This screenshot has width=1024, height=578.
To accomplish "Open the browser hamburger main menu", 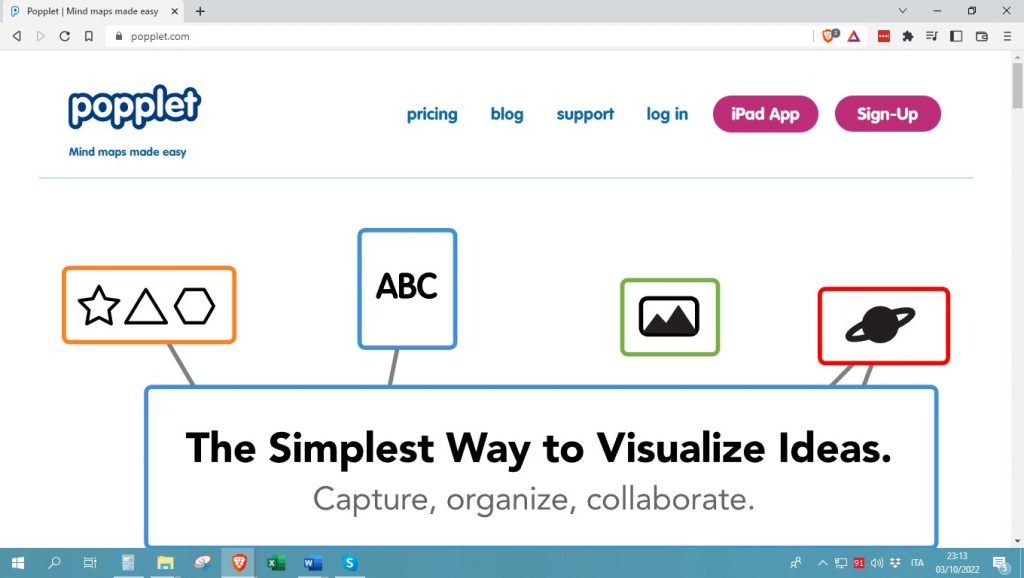I will click(x=1006, y=36).
